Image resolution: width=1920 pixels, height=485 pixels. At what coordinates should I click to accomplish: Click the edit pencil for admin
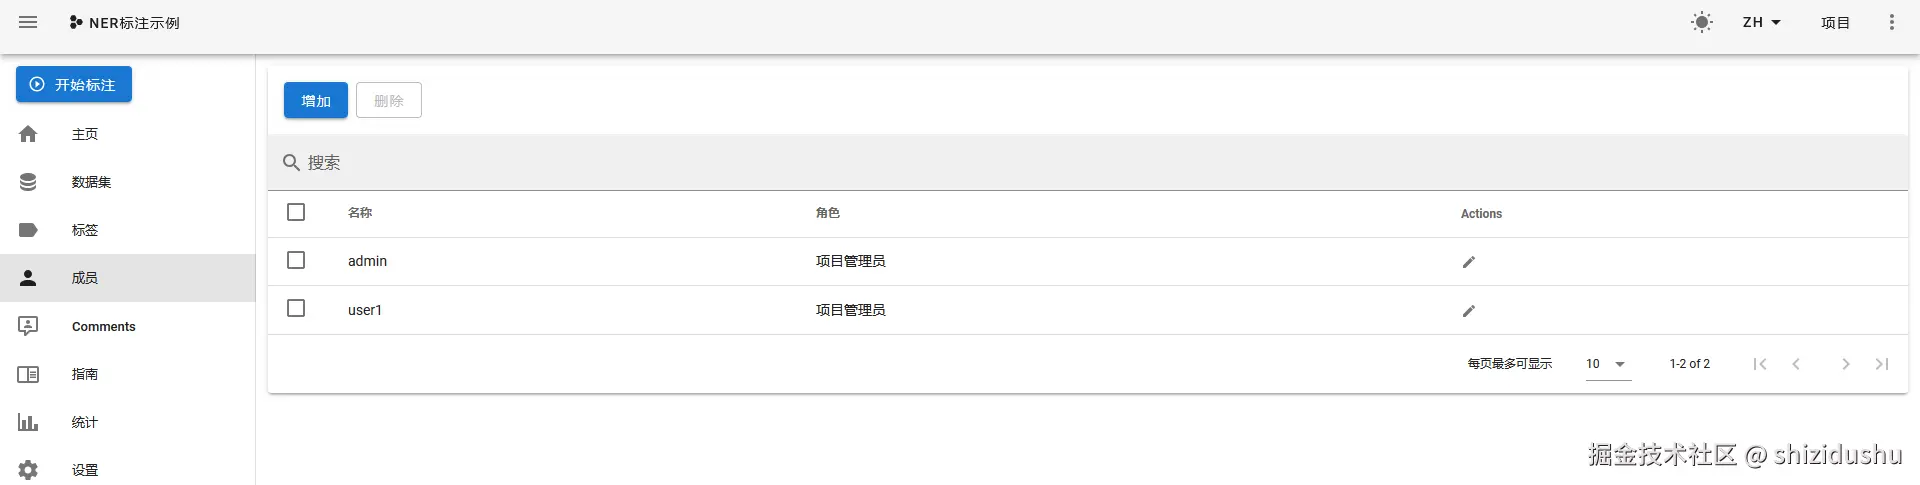pyautogui.click(x=1468, y=262)
